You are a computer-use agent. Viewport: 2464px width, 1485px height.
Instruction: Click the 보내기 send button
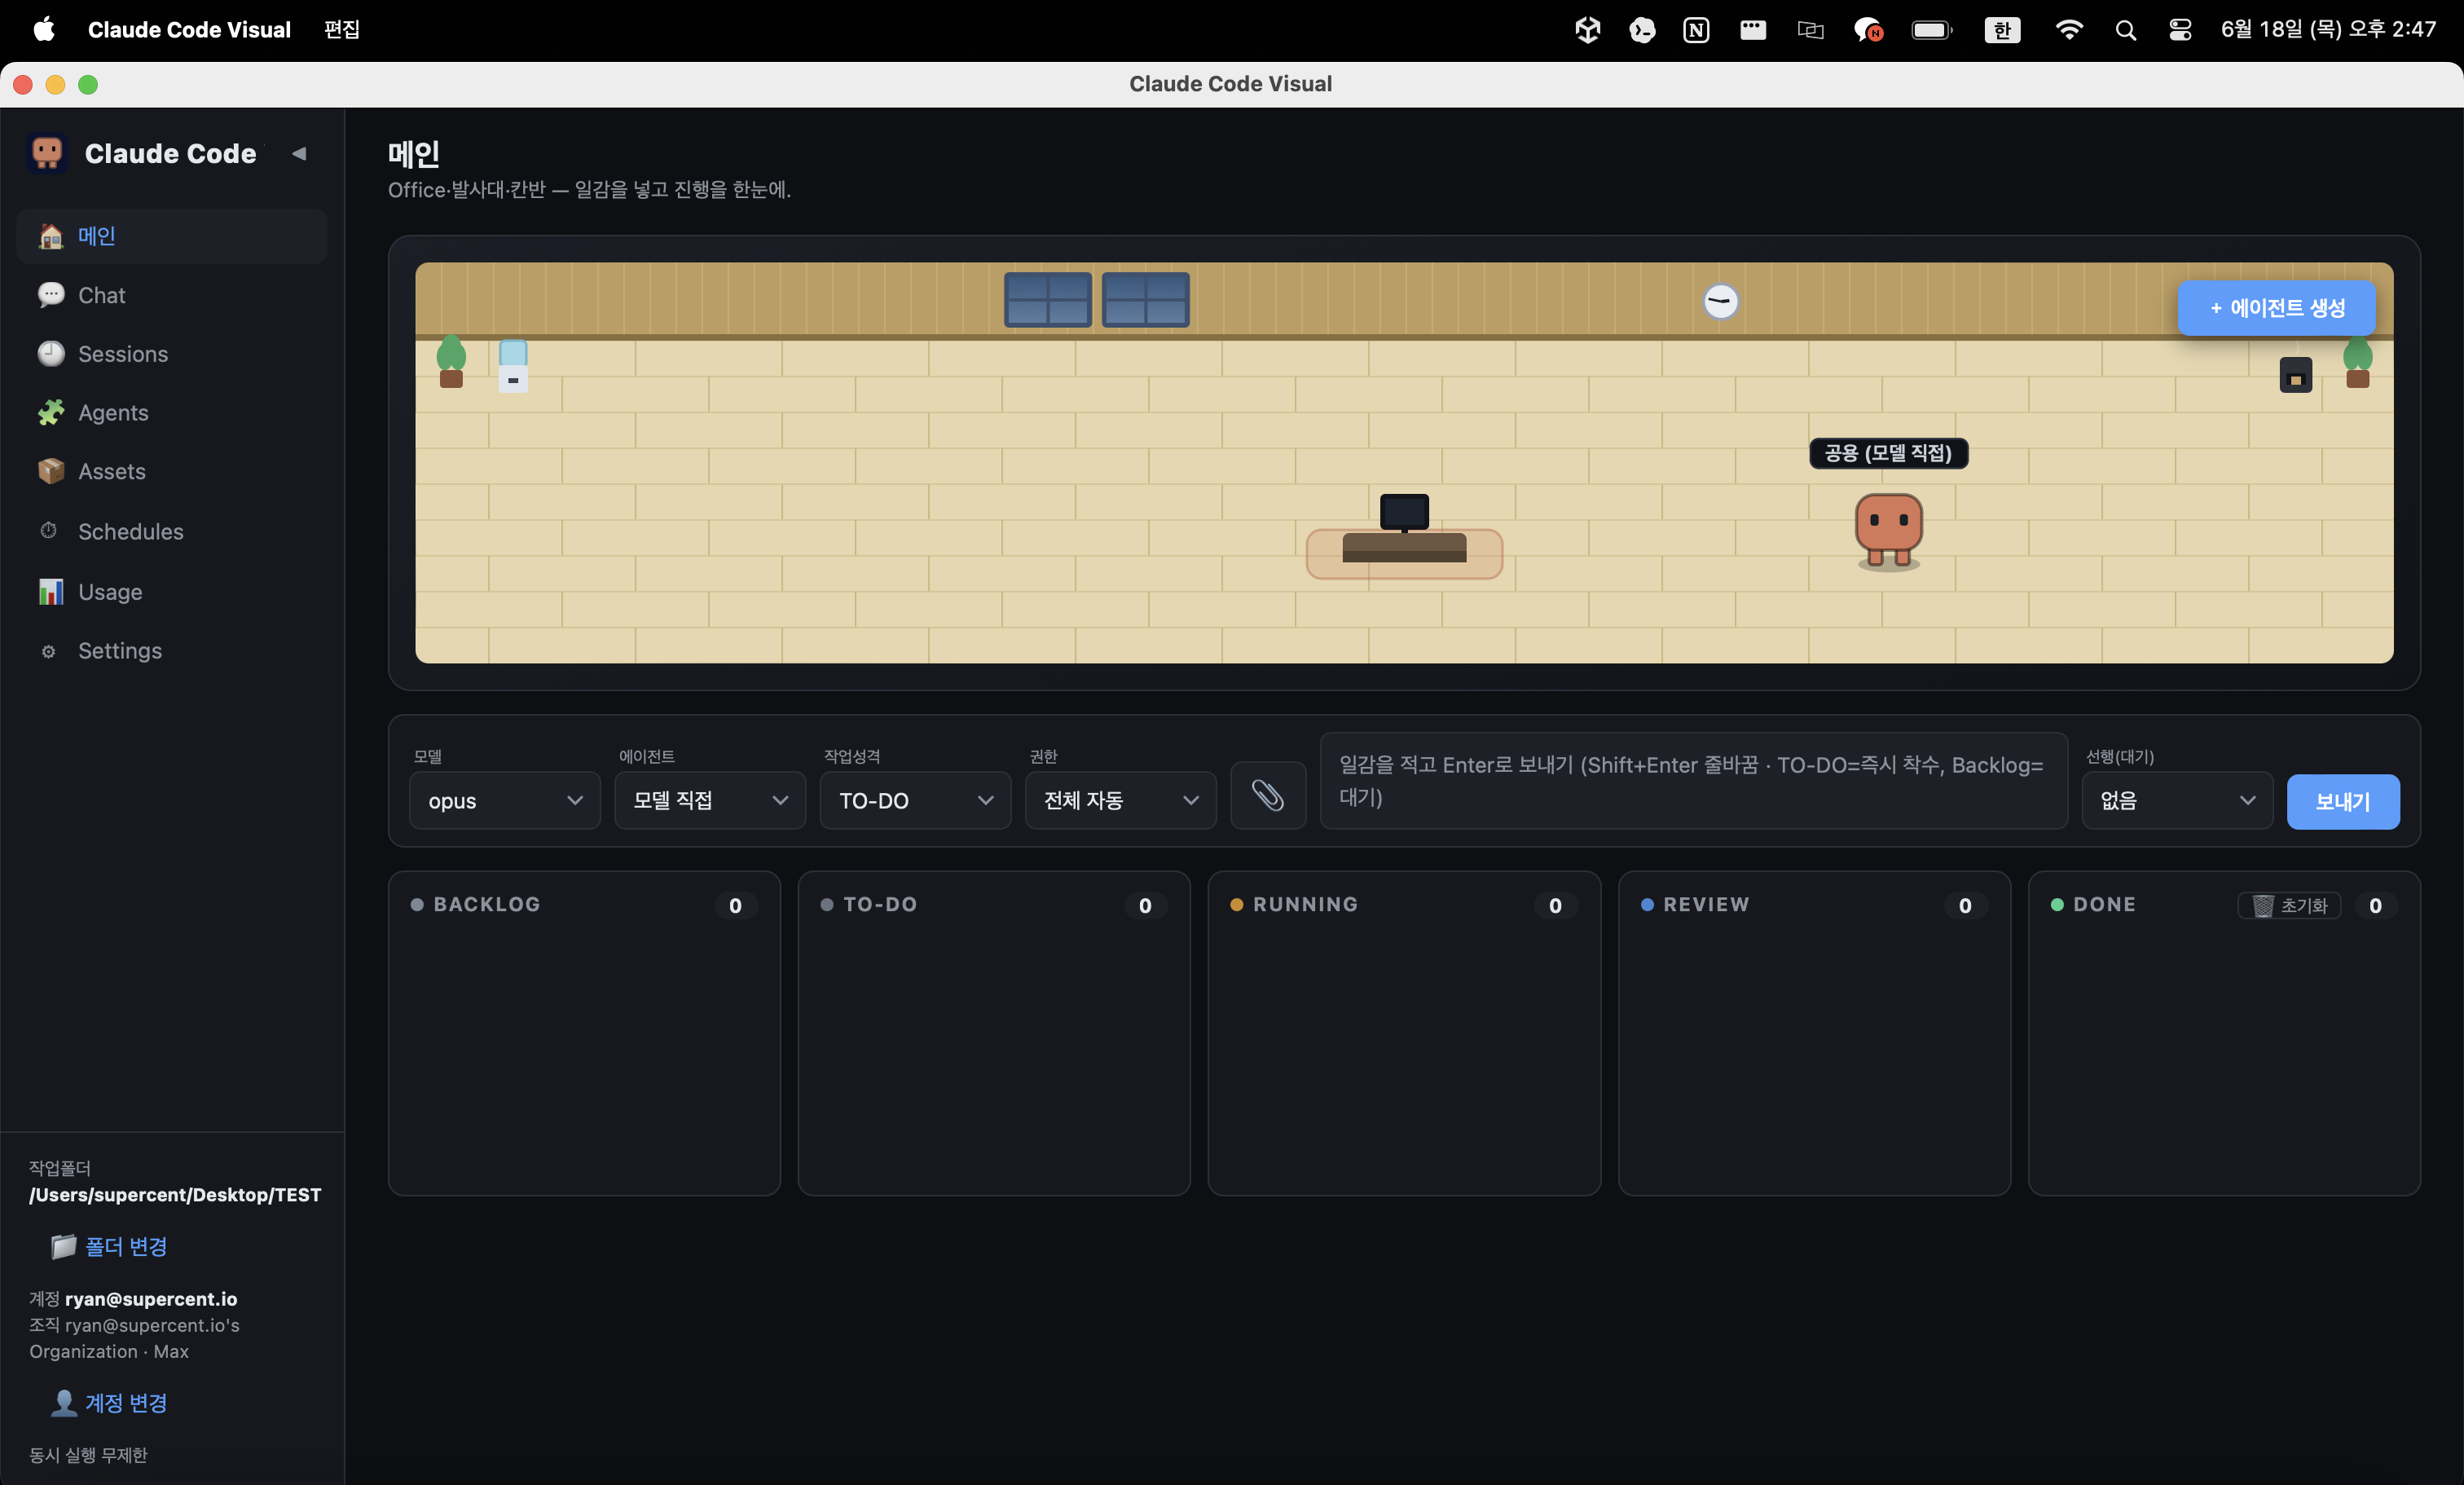[2342, 802]
